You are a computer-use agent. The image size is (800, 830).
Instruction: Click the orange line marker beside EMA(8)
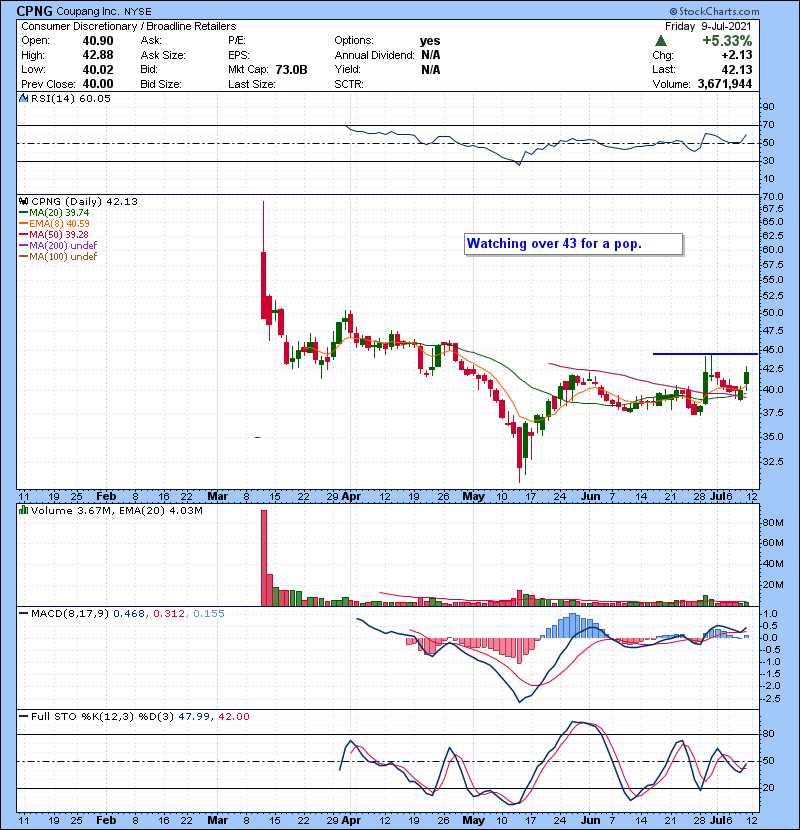(x=24, y=224)
